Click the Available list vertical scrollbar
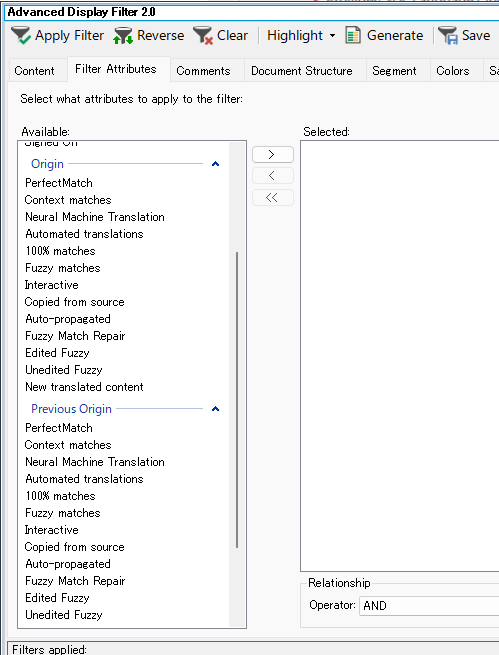The width and height of the screenshot is (499, 655). click(237, 399)
